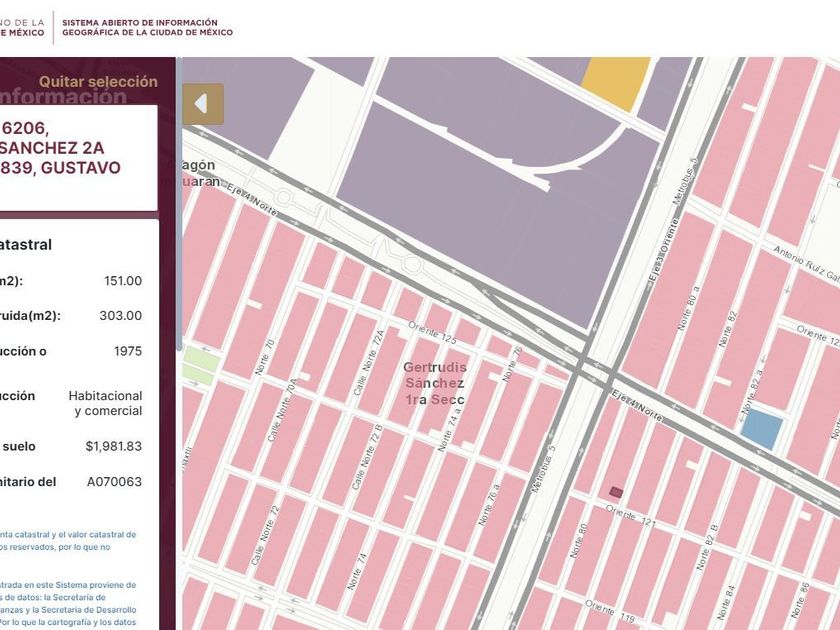The image size is (840, 630).
Task: Click the 'Oriente 121' street label
Action: click(631, 516)
